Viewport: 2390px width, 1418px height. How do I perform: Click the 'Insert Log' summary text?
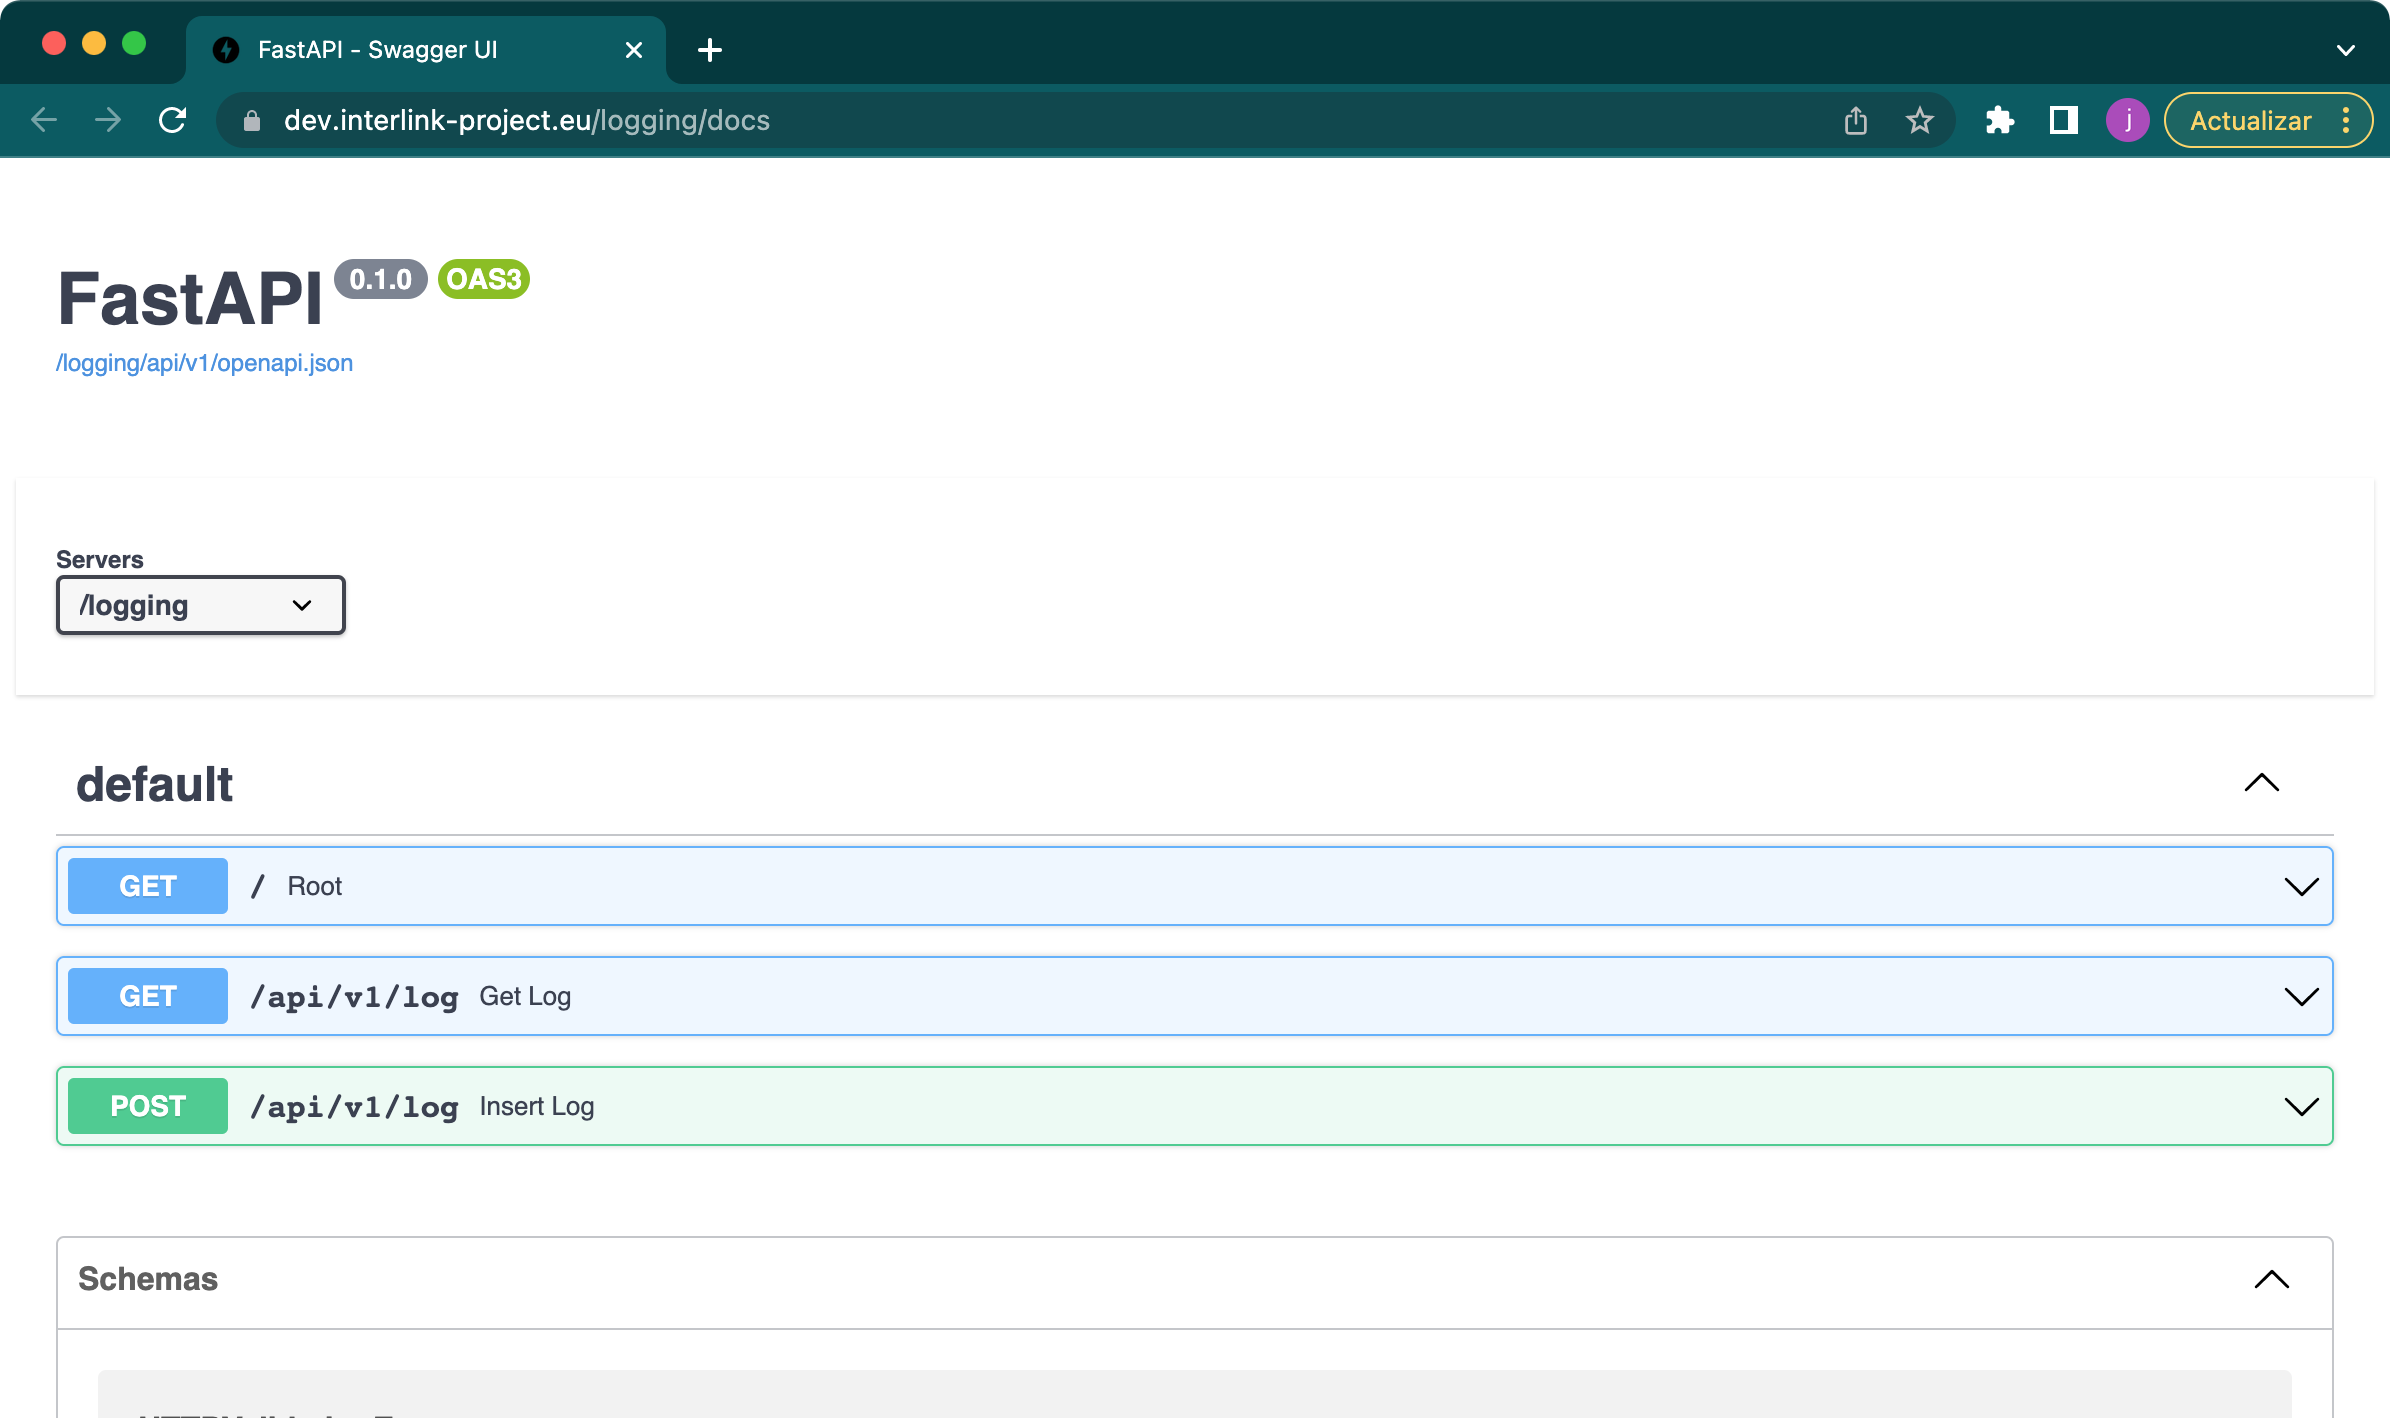(x=537, y=1106)
